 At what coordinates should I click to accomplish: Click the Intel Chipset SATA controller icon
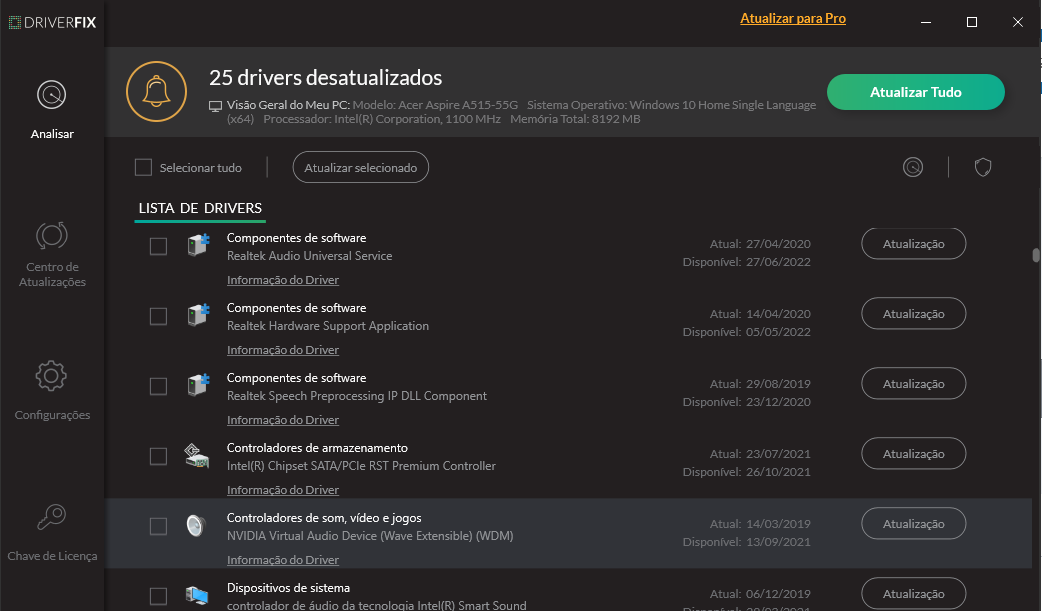click(x=197, y=455)
